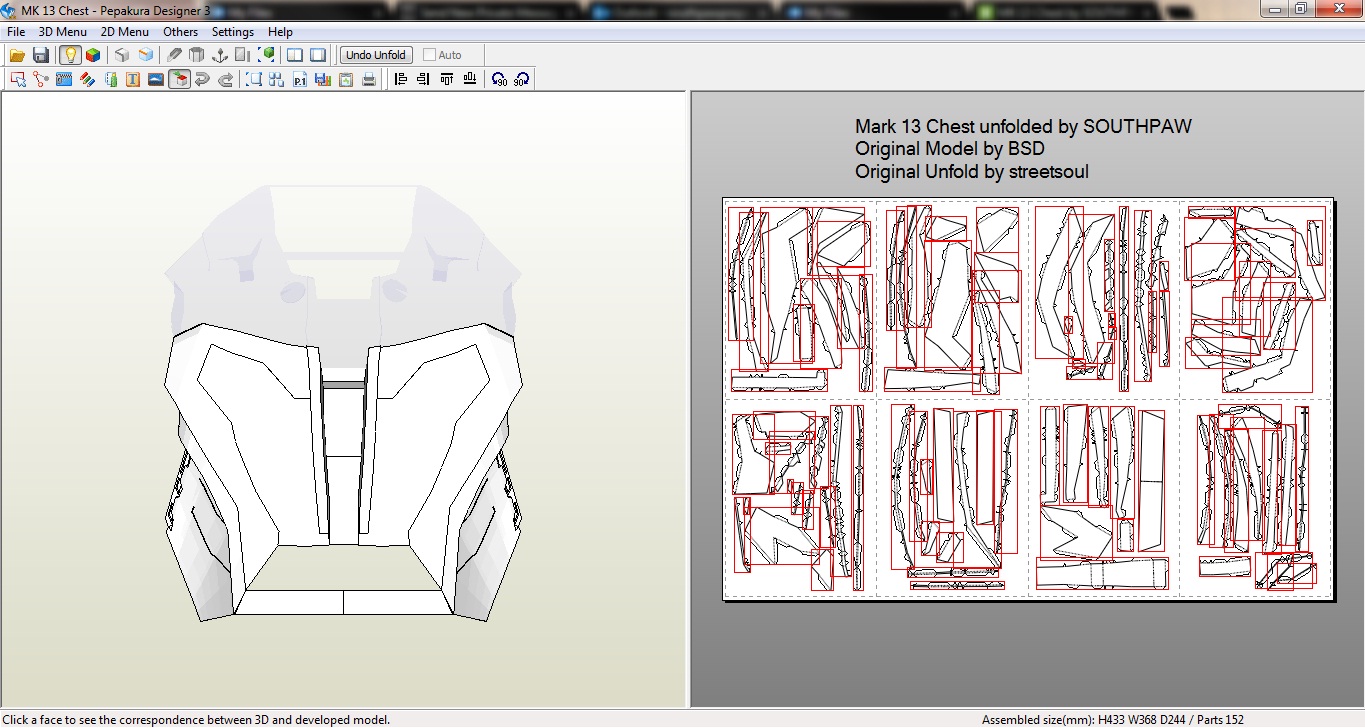This screenshot has height=728, width=1365.
Task: Toggle the check corresponding face tool
Action: 179,79
